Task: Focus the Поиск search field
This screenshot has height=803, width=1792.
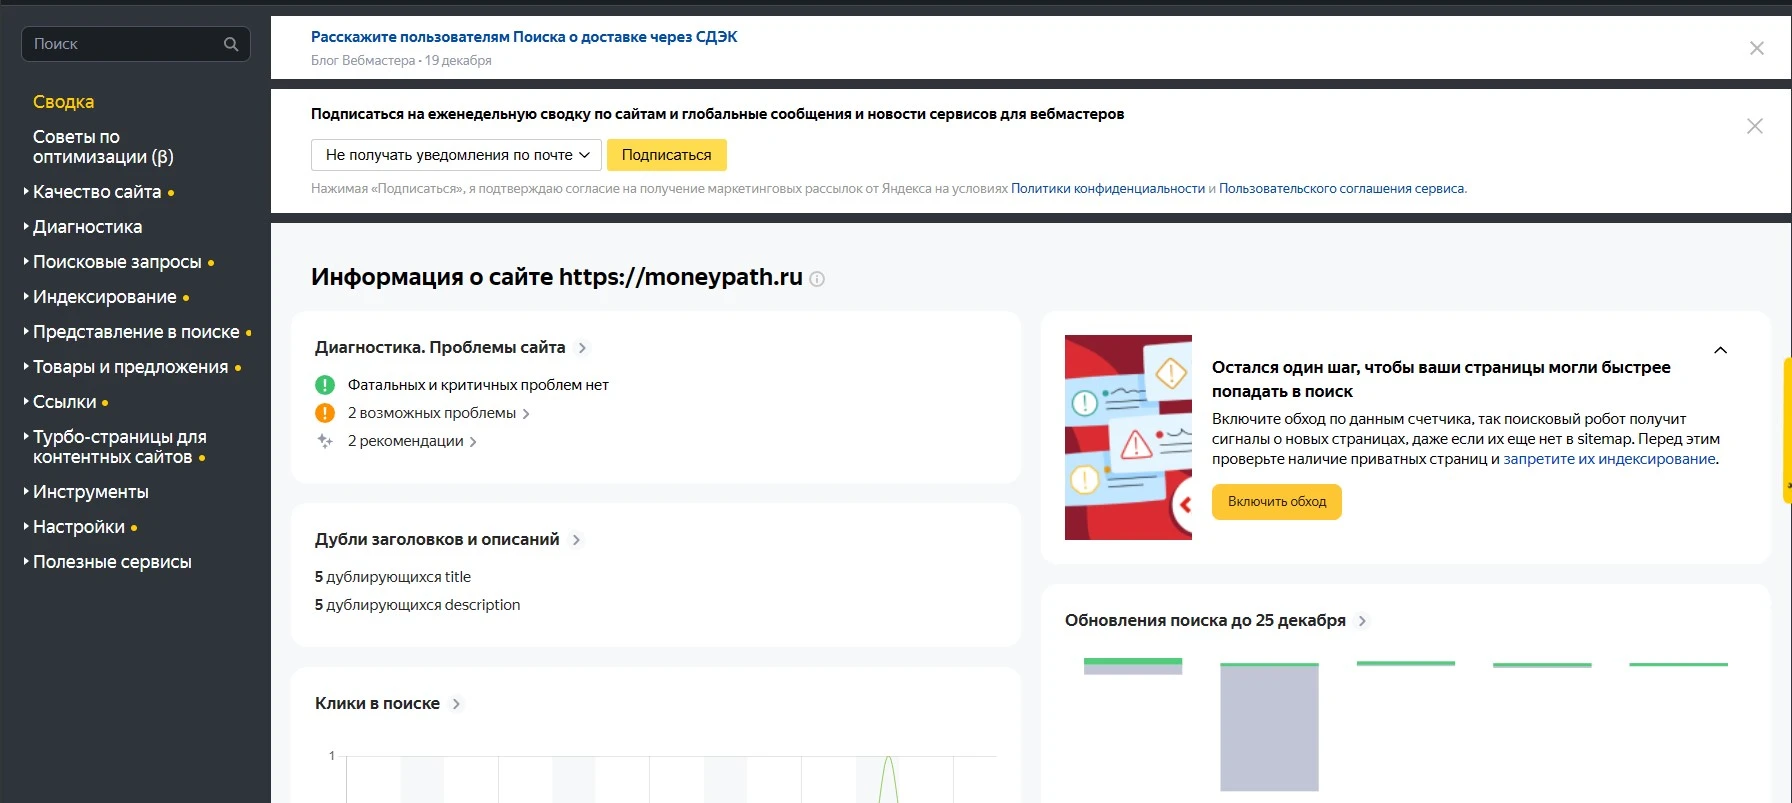Action: (x=136, y=44)
